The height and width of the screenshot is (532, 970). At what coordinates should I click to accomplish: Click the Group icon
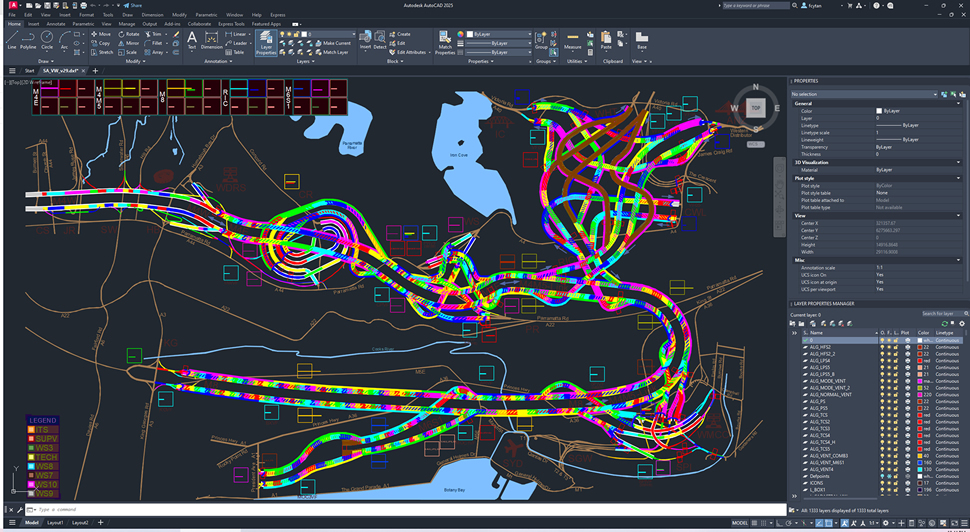(541, 40)
